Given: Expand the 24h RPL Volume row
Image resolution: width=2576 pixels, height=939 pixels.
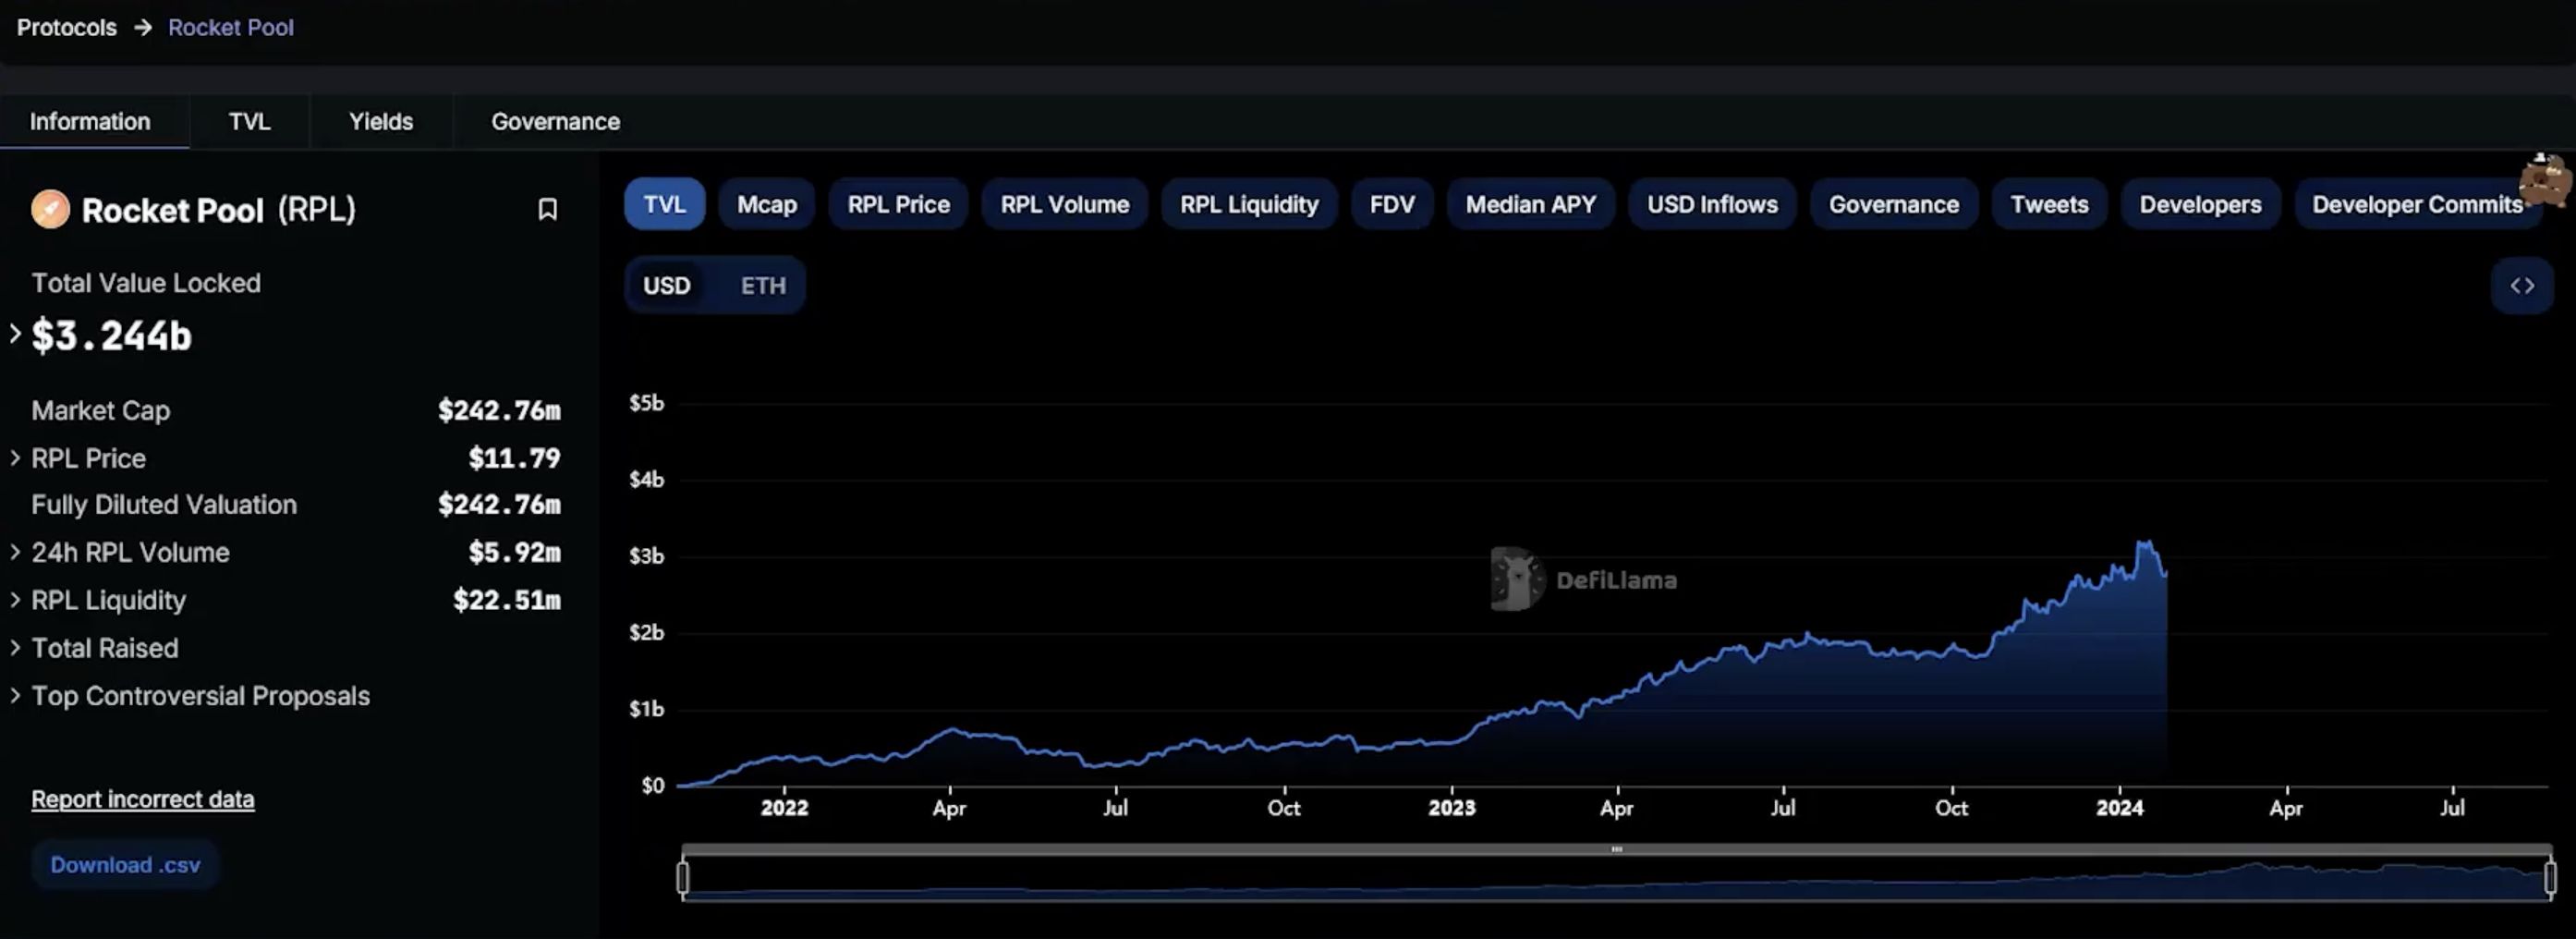Looking at the screenshot, I should (15, 552).
